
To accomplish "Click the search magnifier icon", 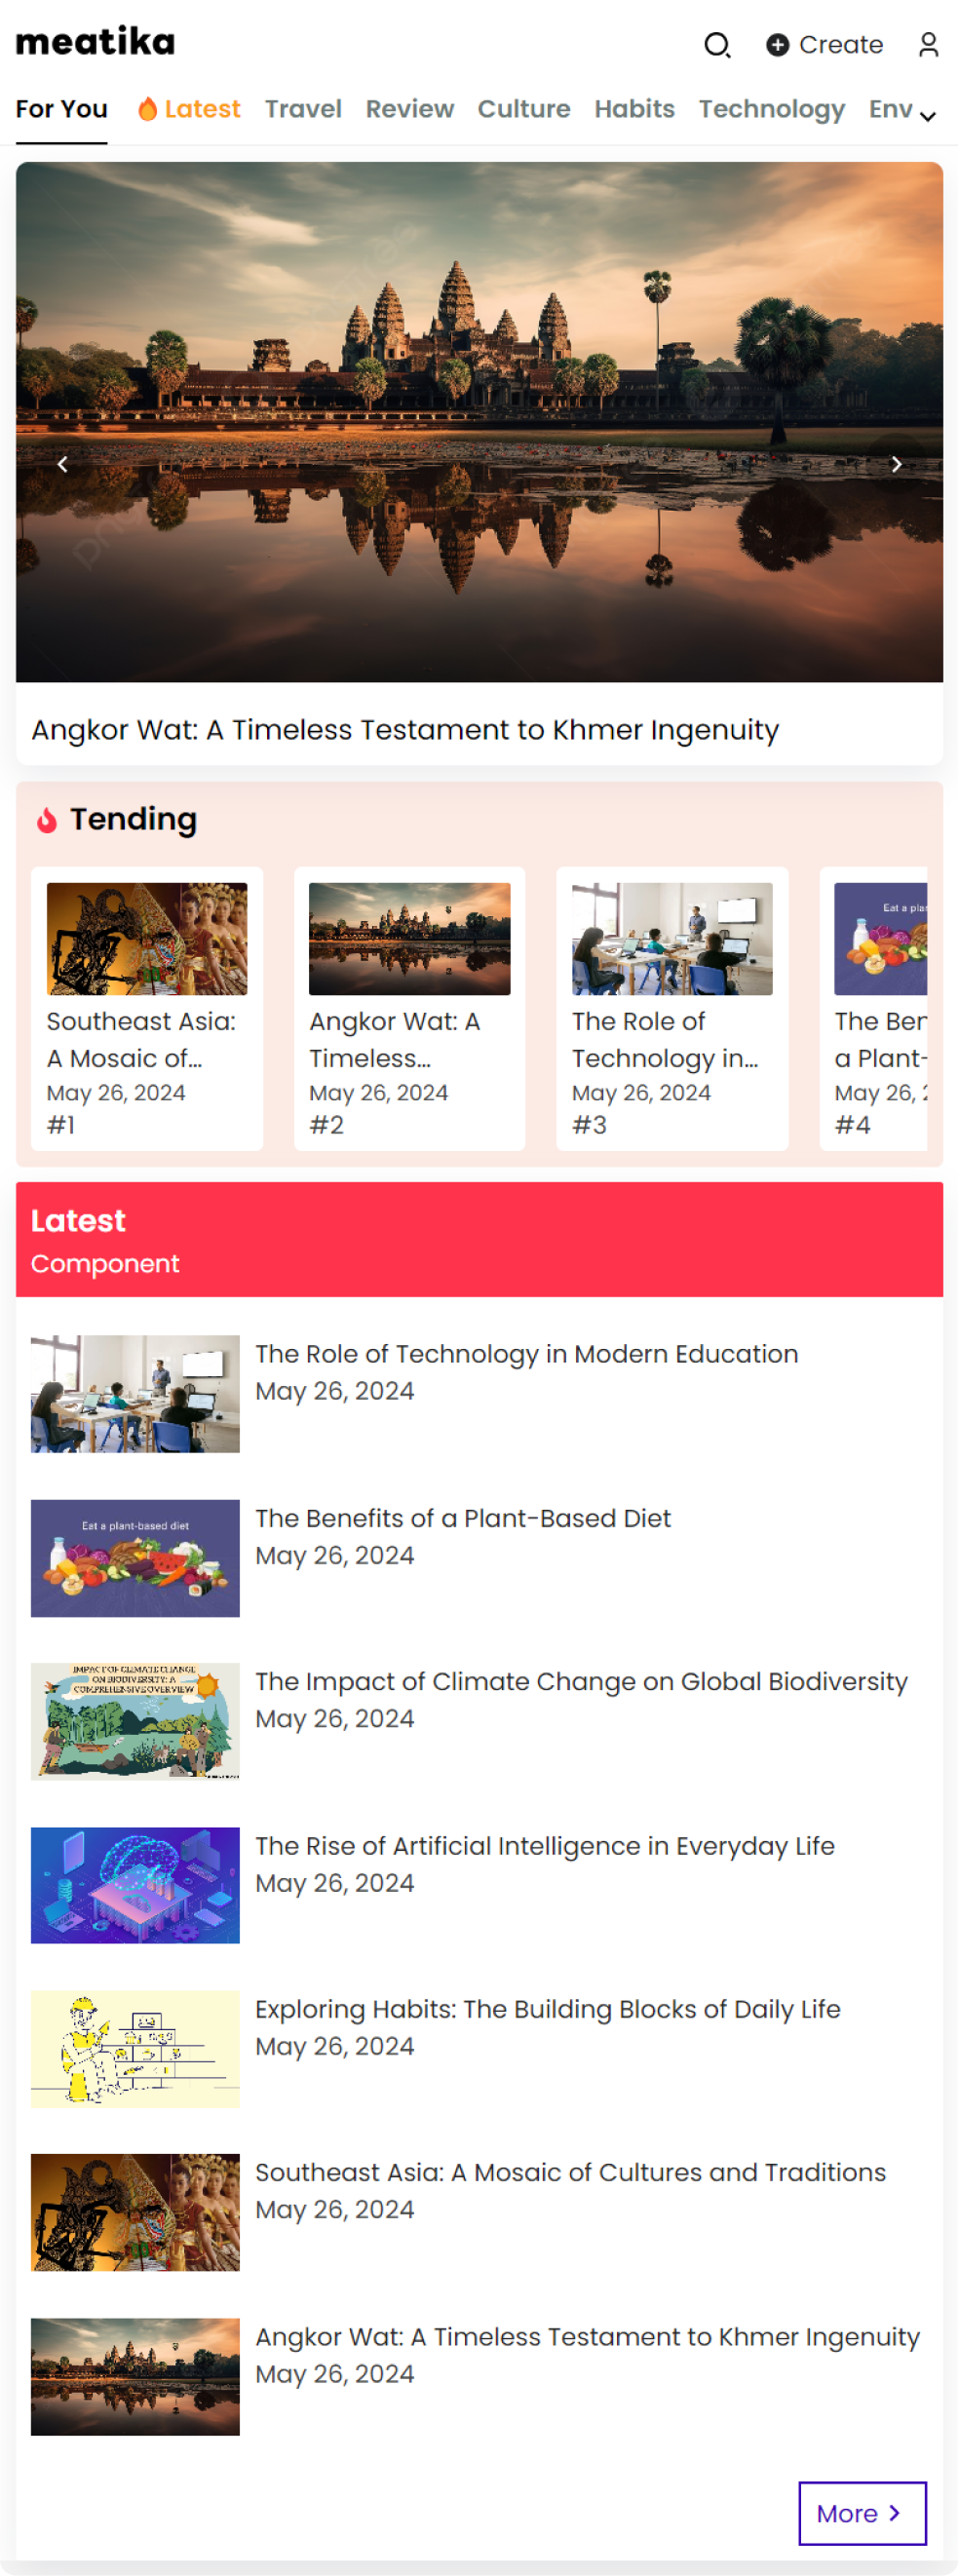I will point(717,45).
